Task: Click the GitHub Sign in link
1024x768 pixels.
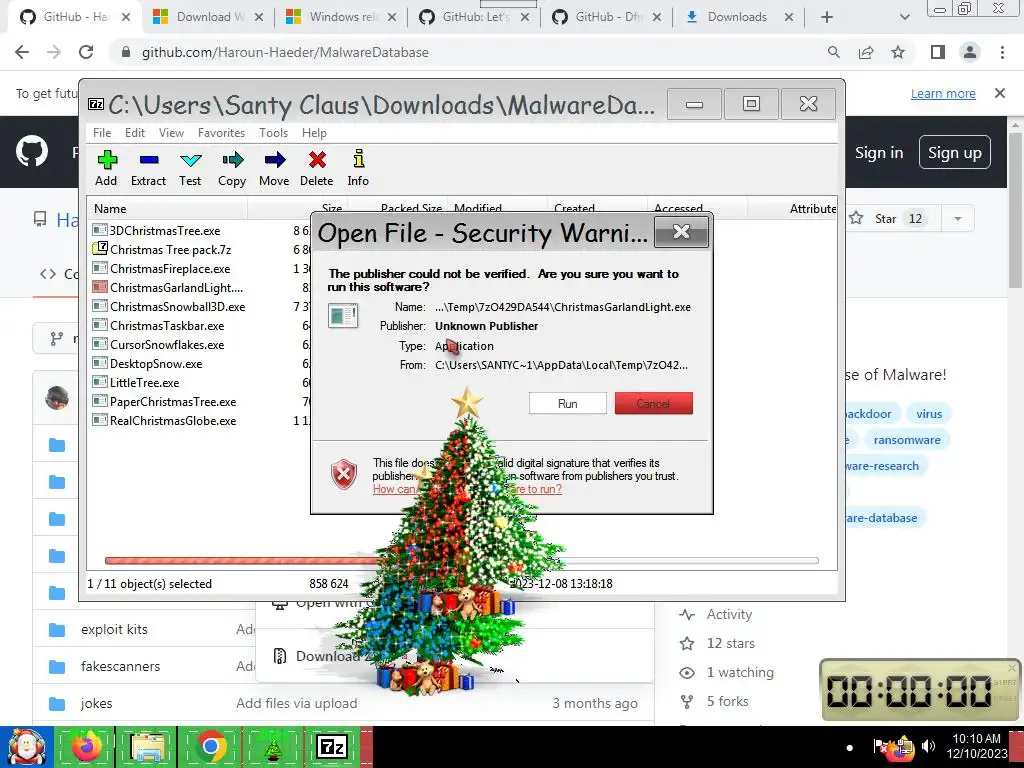Action: [878, 153]
